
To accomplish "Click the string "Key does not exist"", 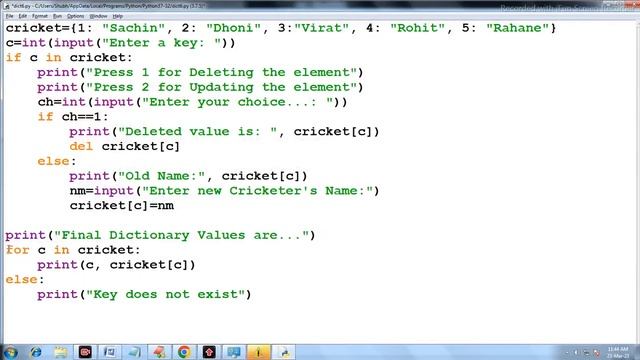I will coord(166,295).
